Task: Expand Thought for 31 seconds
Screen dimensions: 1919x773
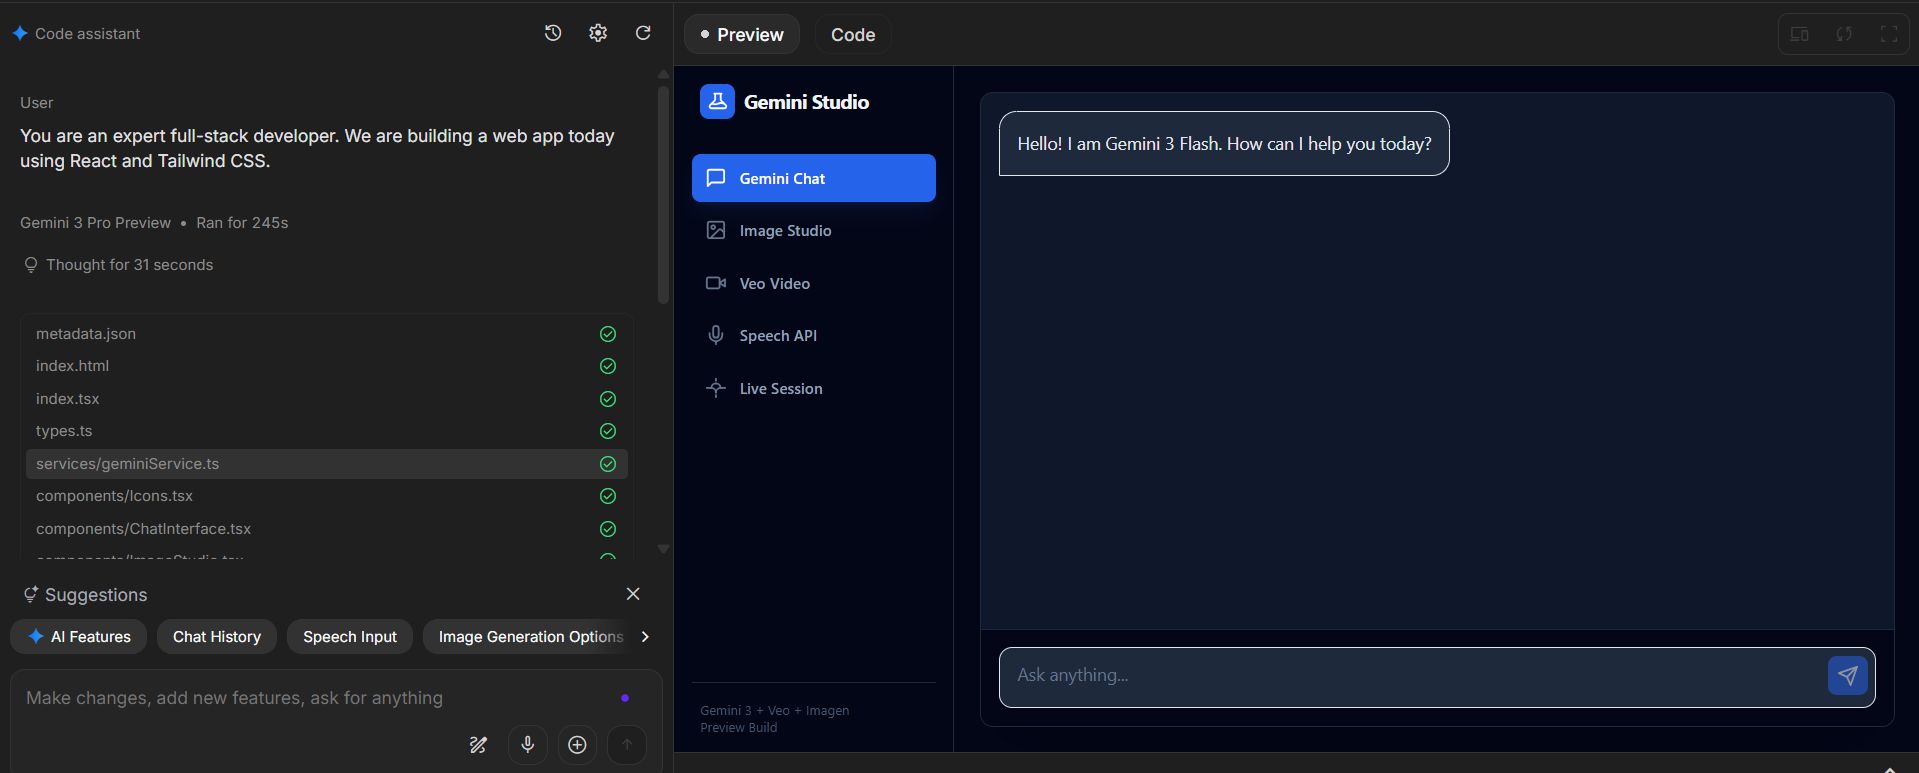Action: tap(129, 265)
